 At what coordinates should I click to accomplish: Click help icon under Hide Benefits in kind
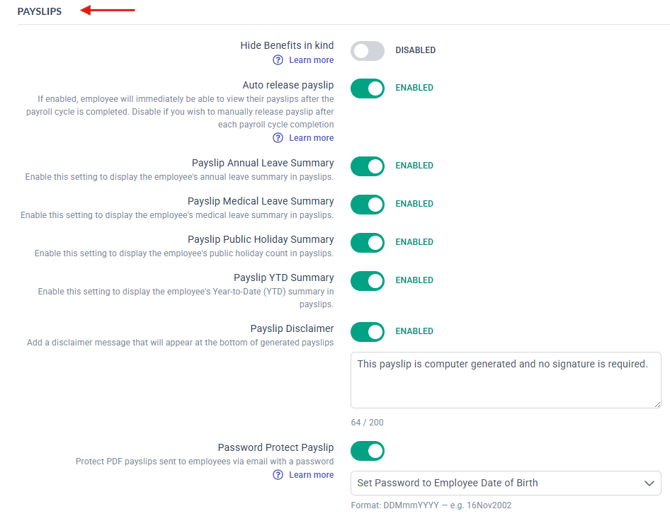[278, 60]
